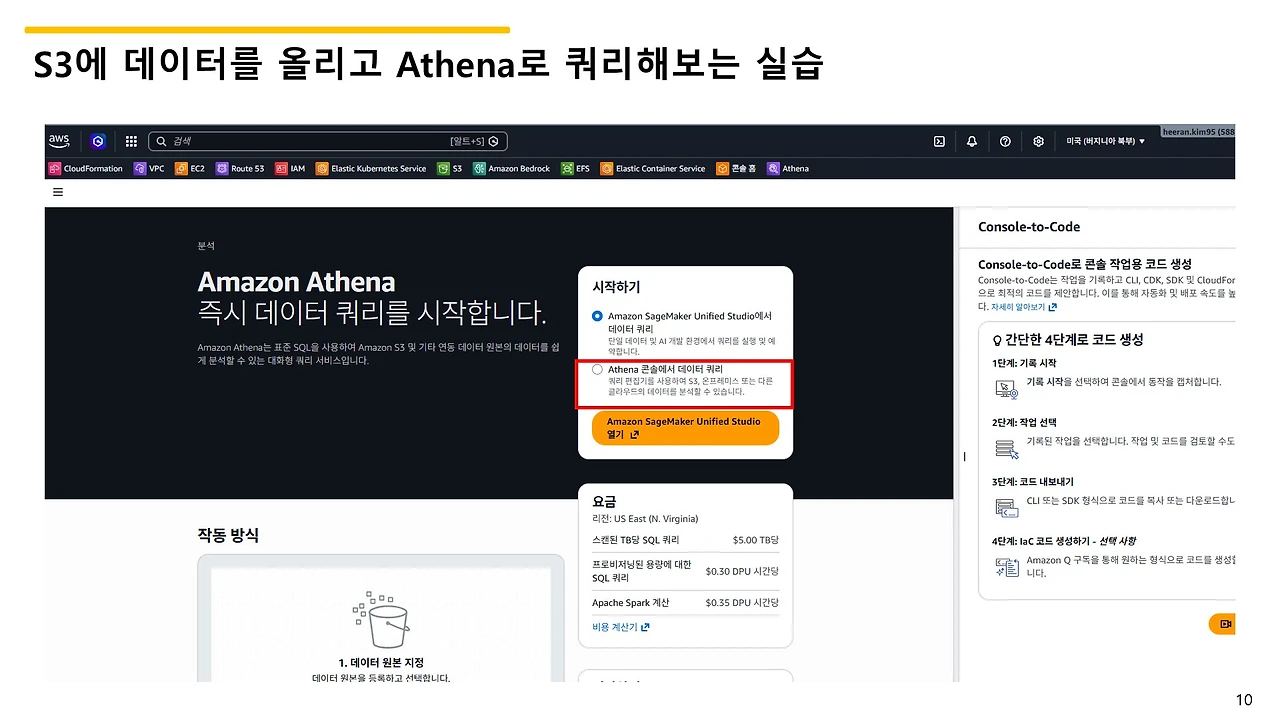This screenshot has width=1280, height=720.
Task: Click the heeran.kim95 account label
Action: click(1198, 131)
